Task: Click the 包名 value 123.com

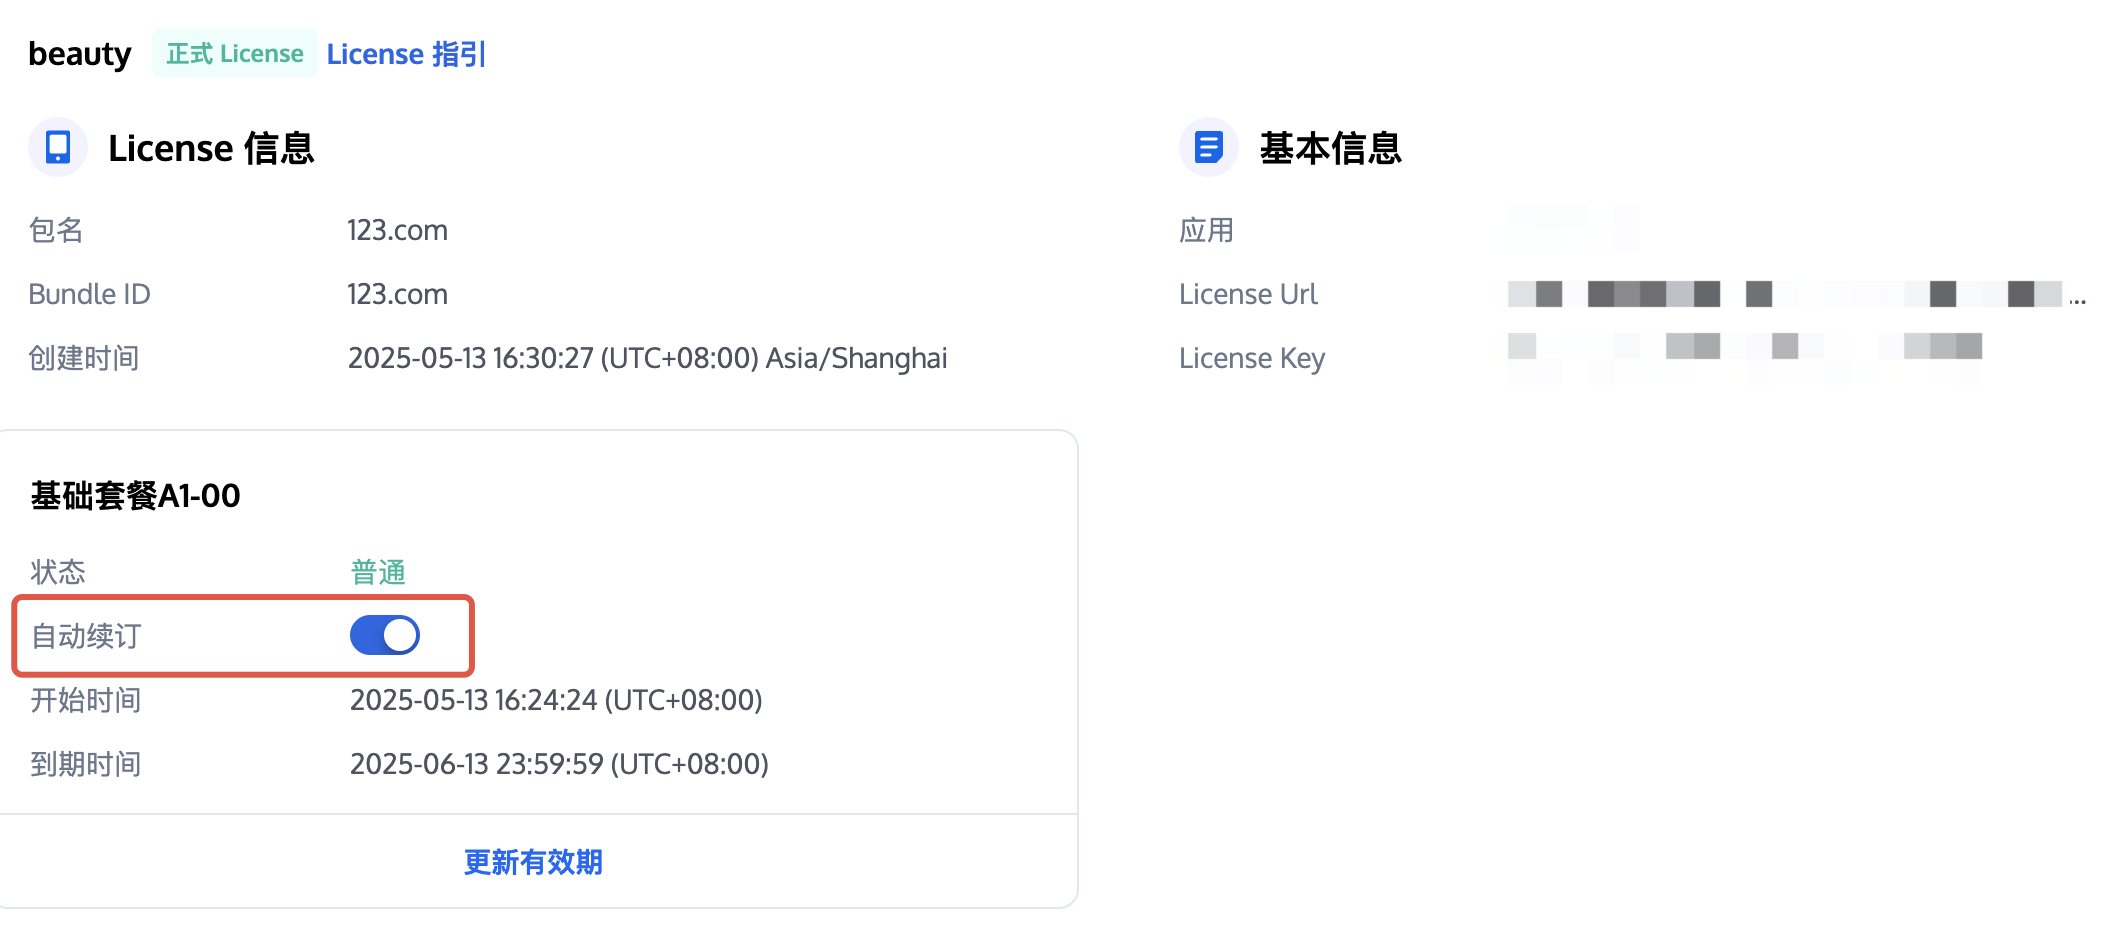Action: [397, 230]
